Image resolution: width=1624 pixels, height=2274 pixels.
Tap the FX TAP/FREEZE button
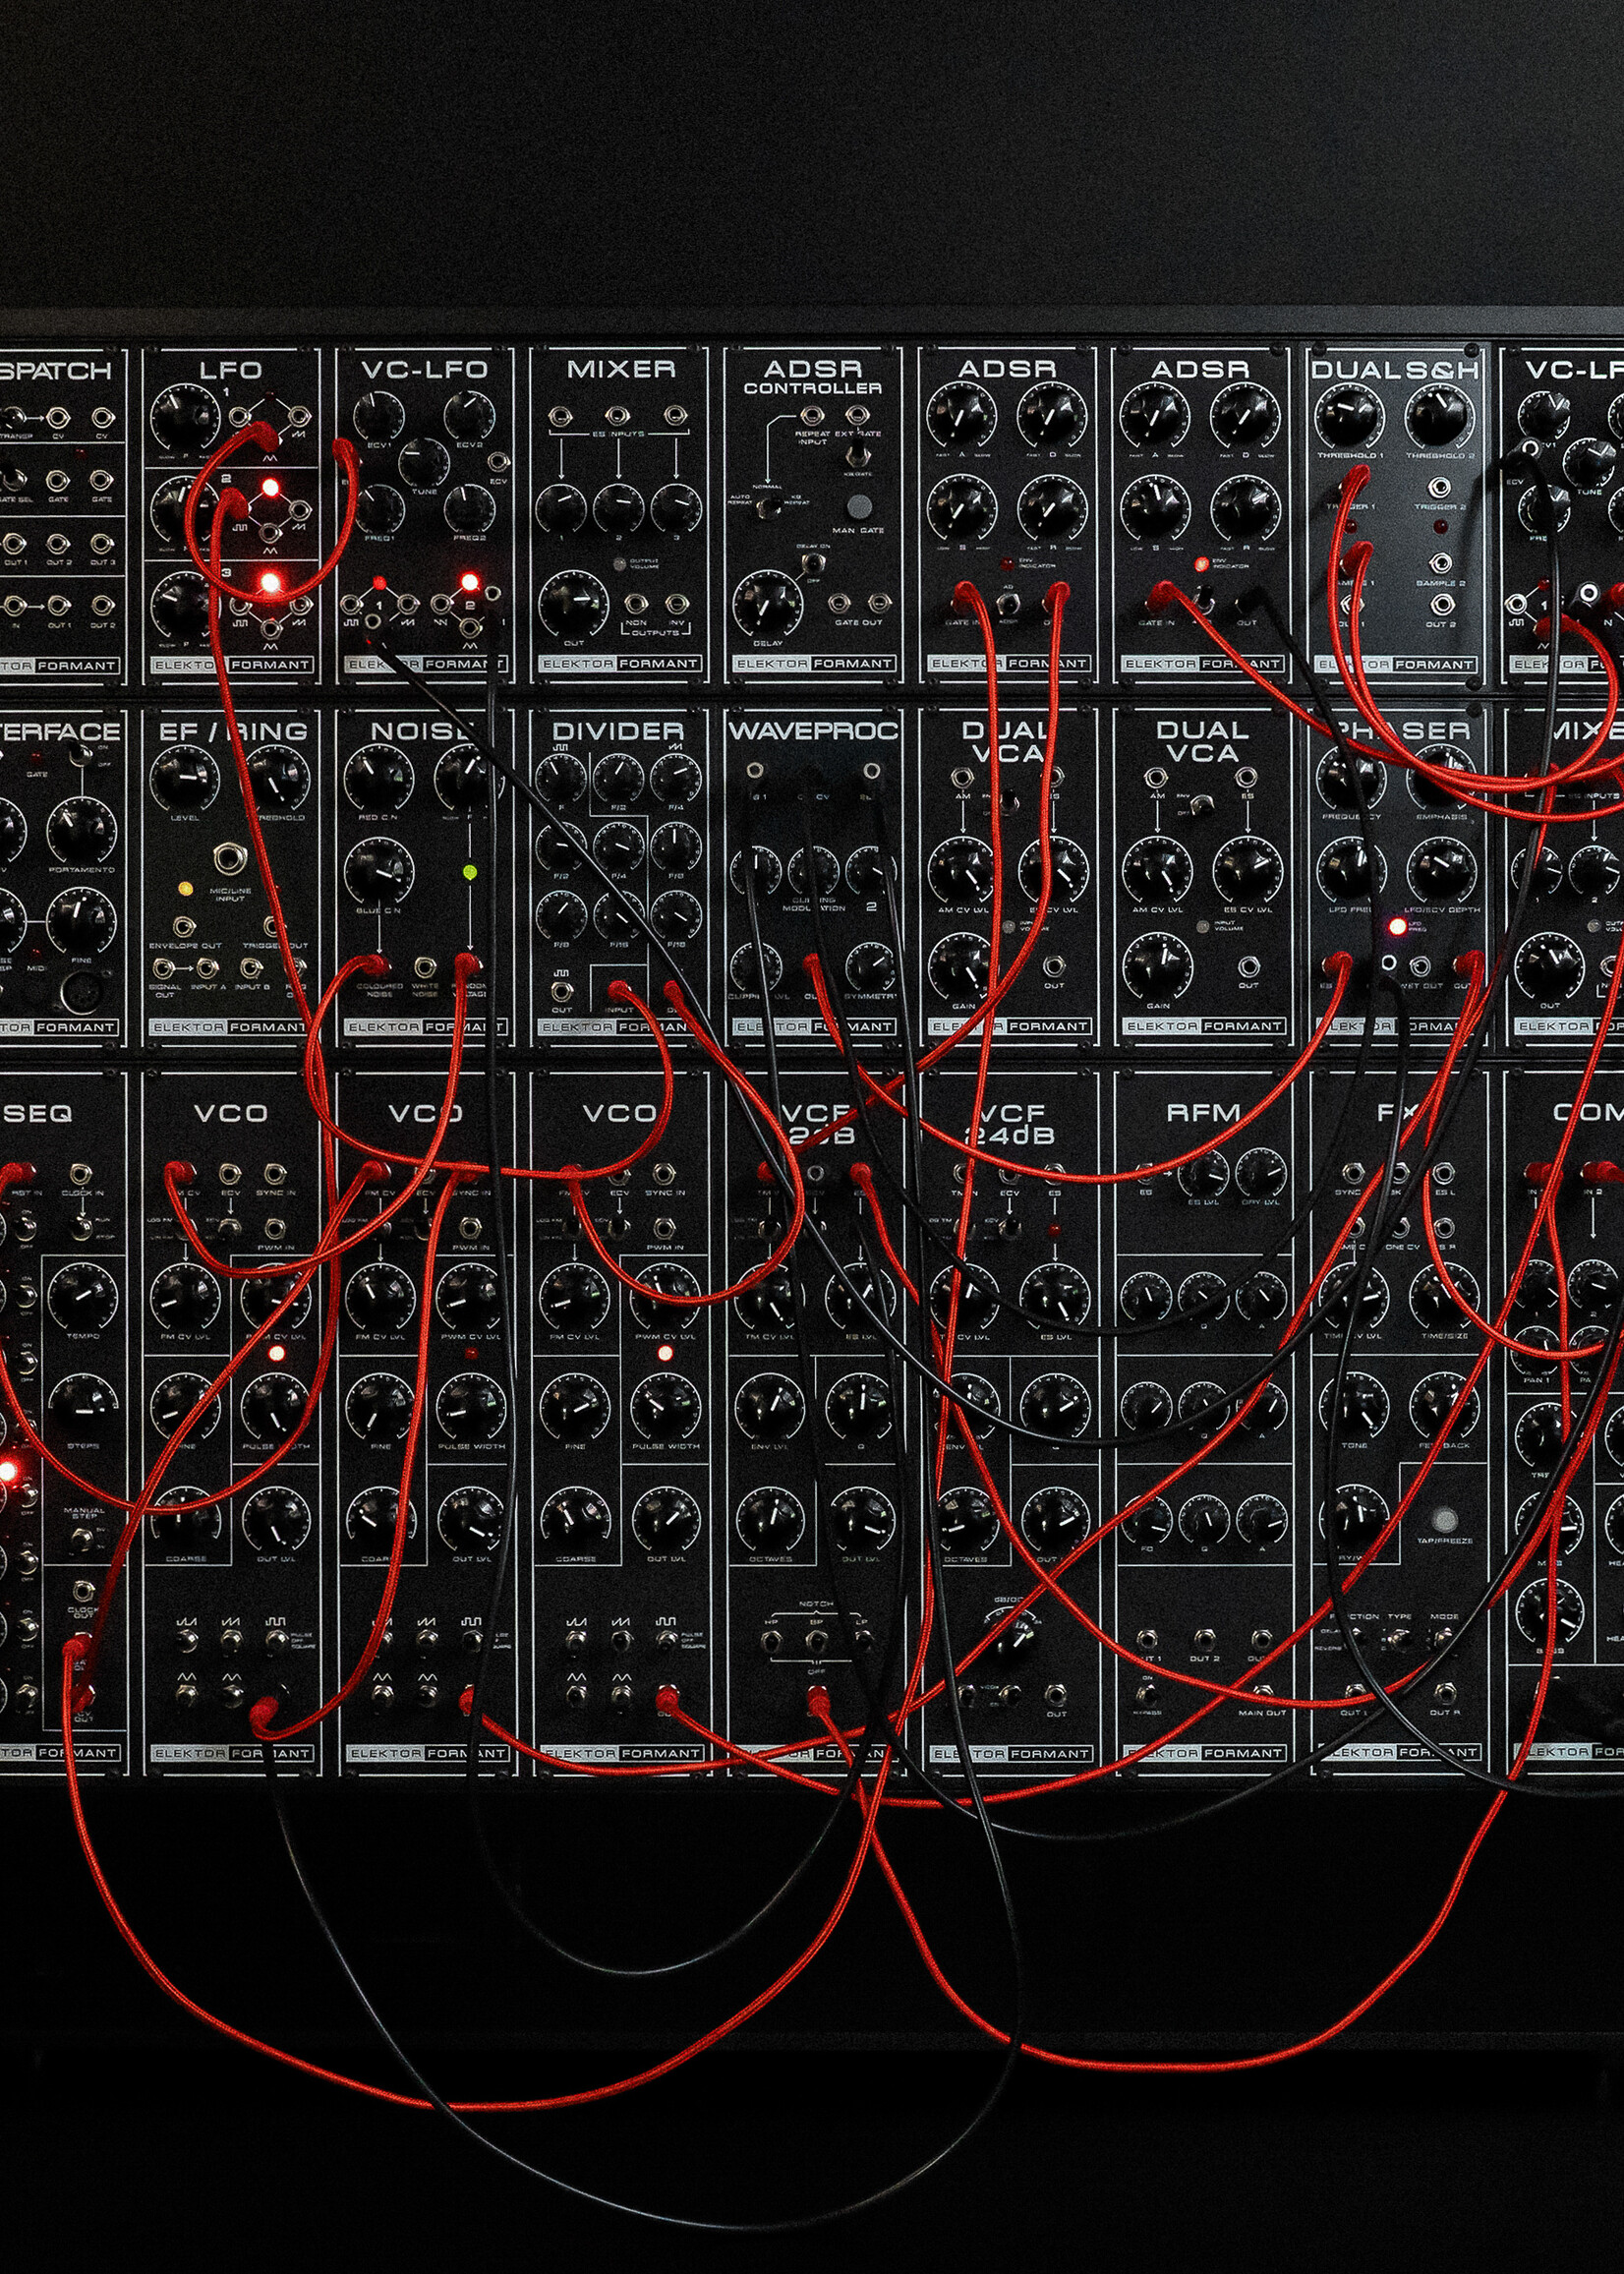tap(1444, 1521)
